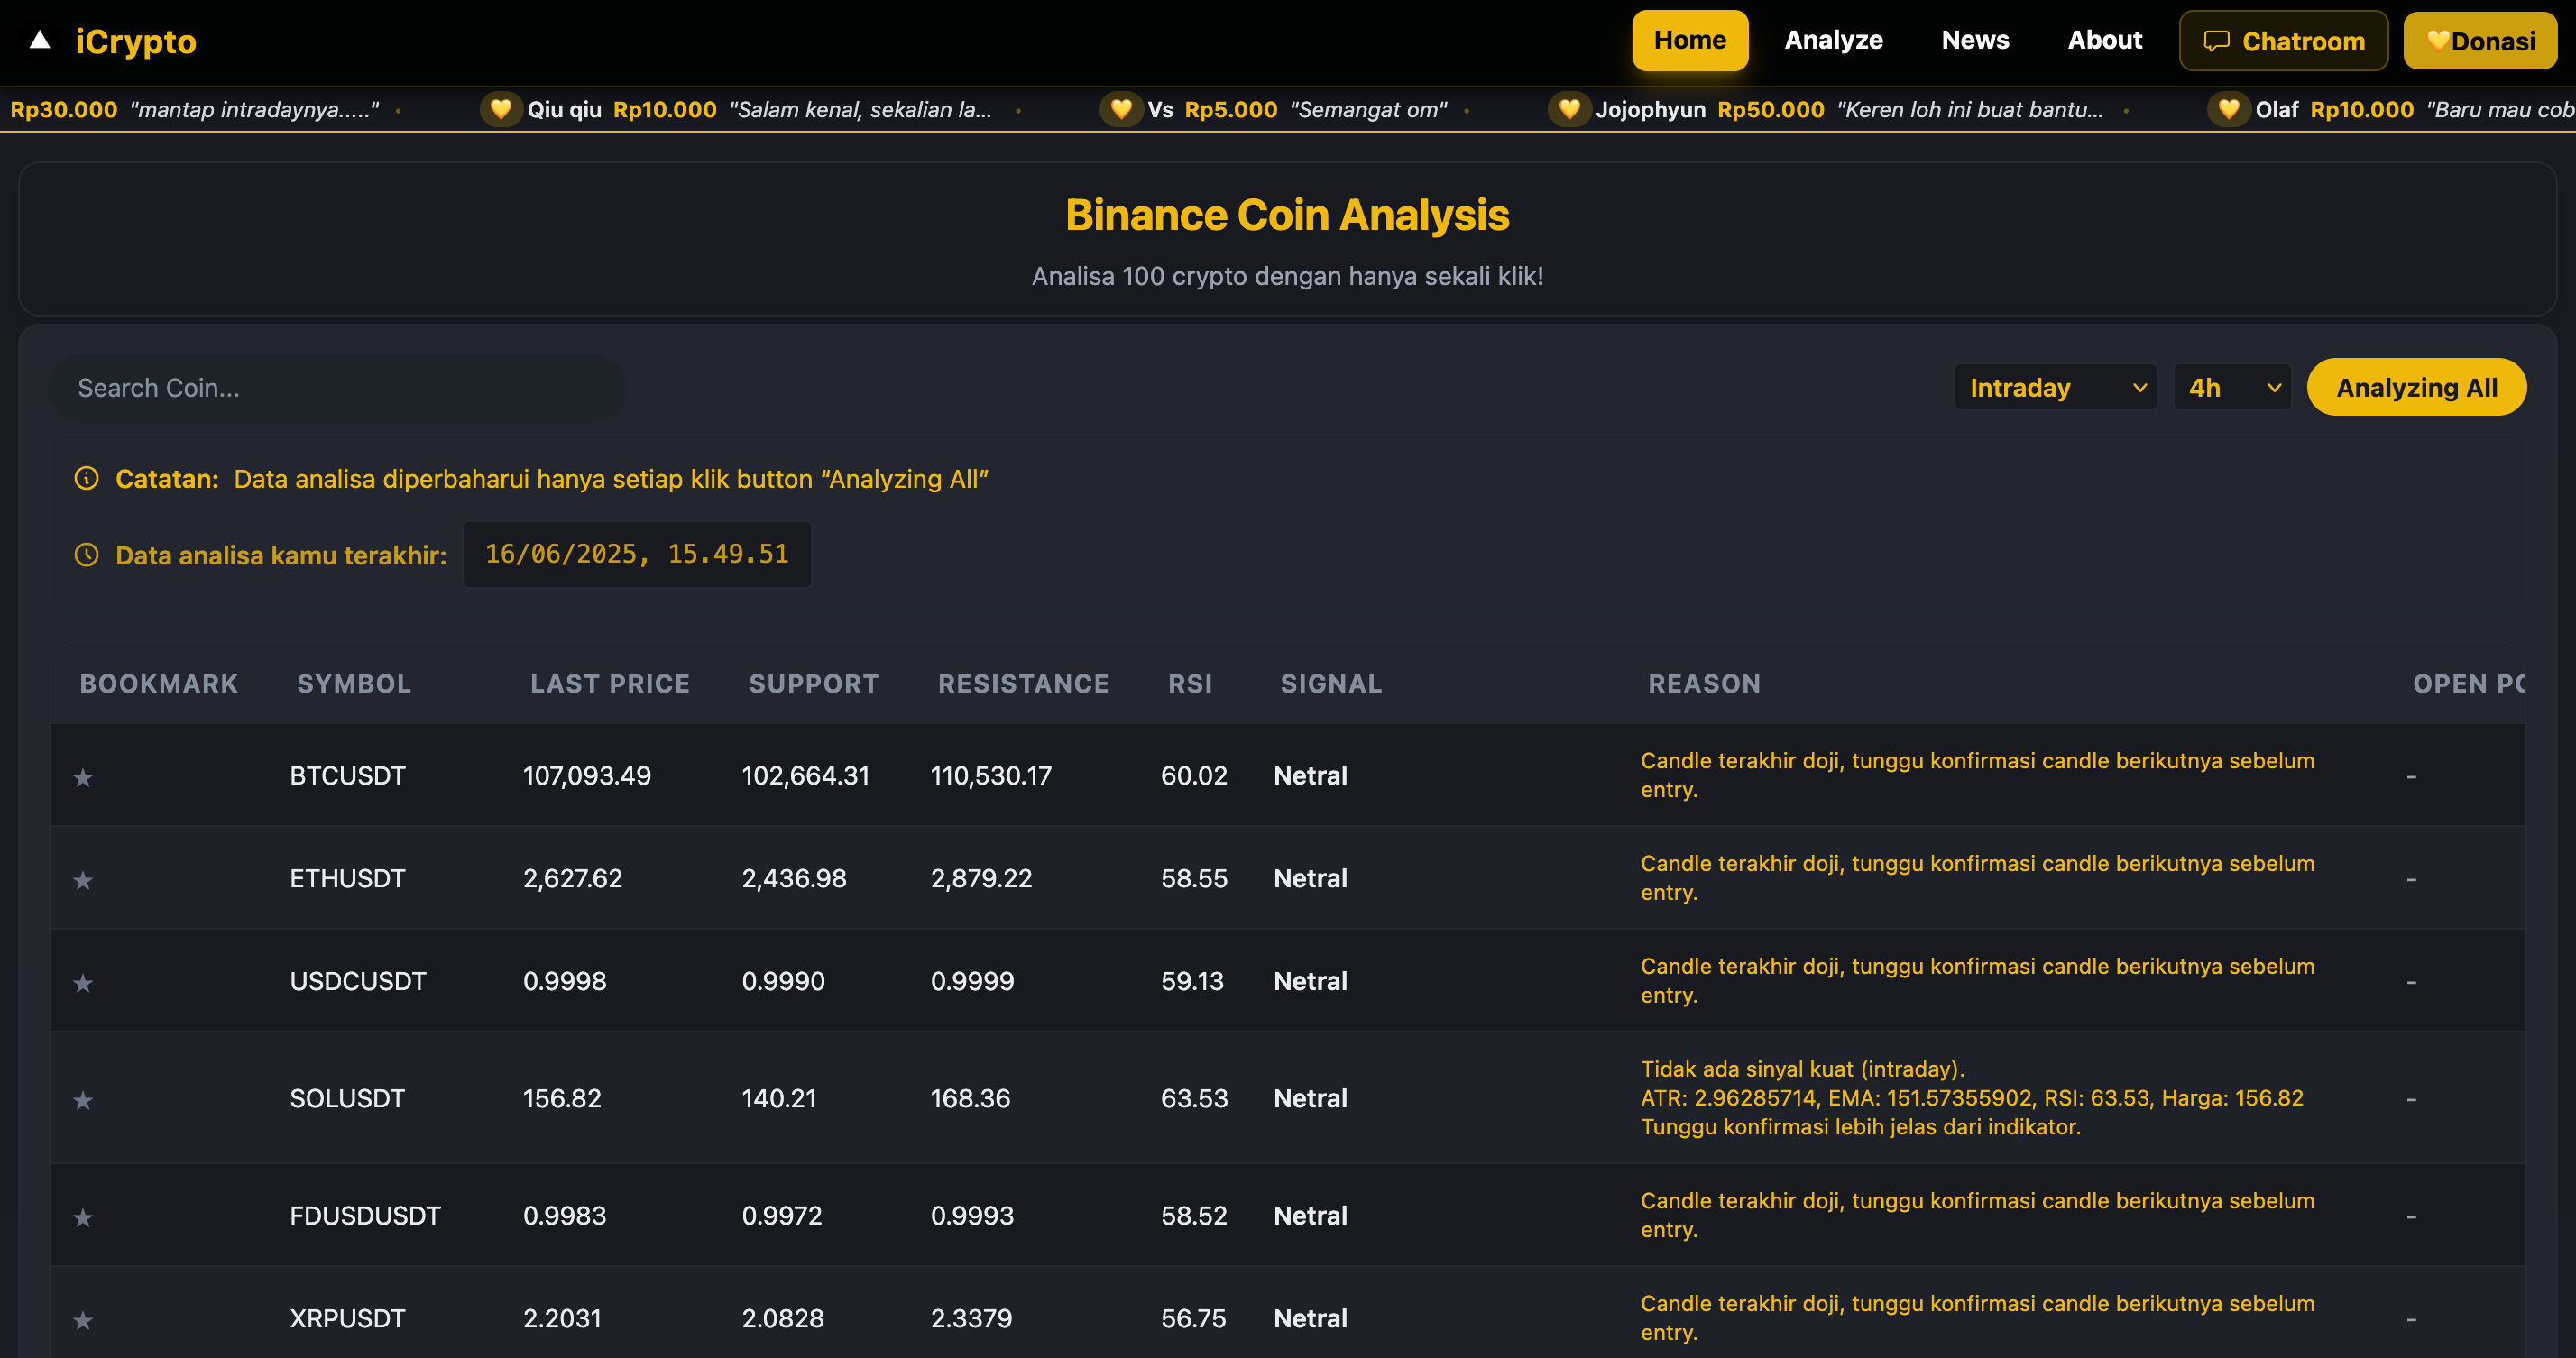The height and width of the screenshot is (1358, 2576).
Task: Select the USDCUSDT symbol cell
Action: tap(358, 981)
